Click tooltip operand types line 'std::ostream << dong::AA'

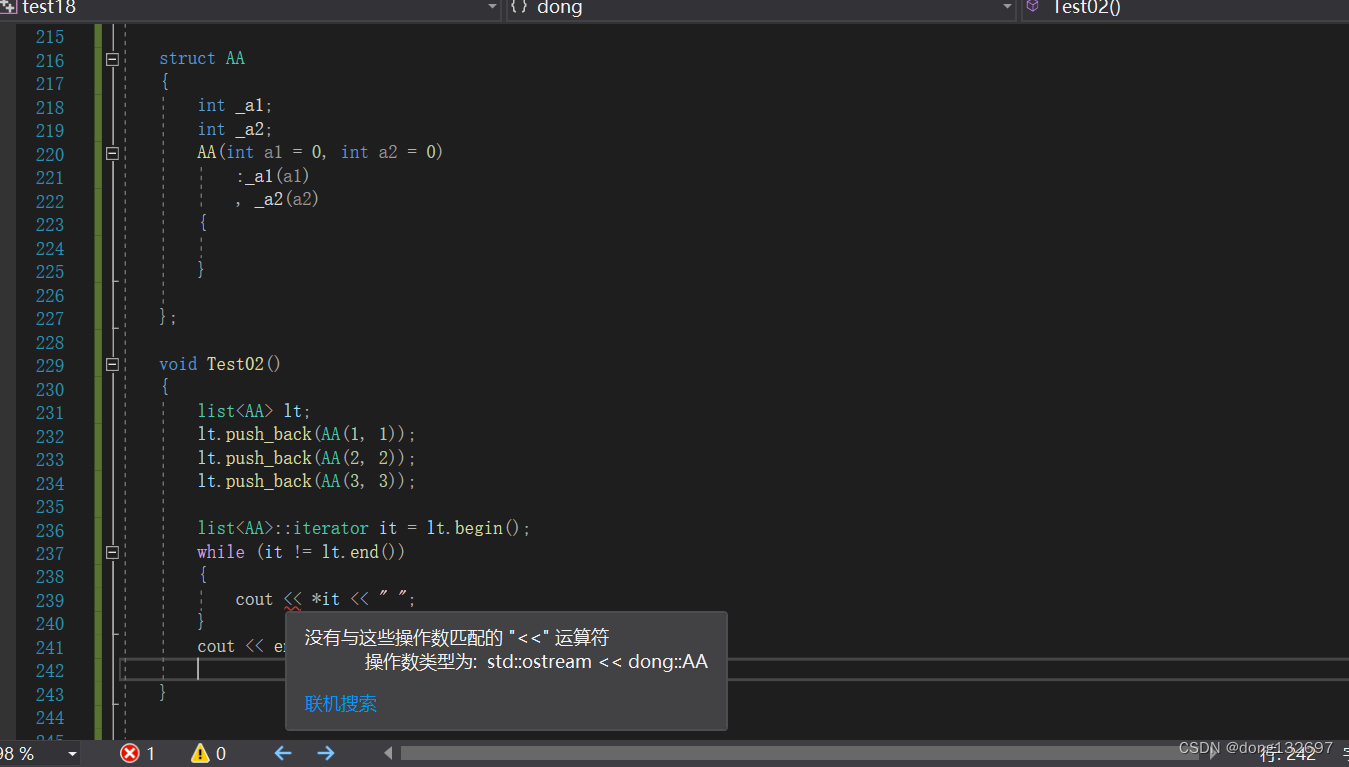coord(597,662)
